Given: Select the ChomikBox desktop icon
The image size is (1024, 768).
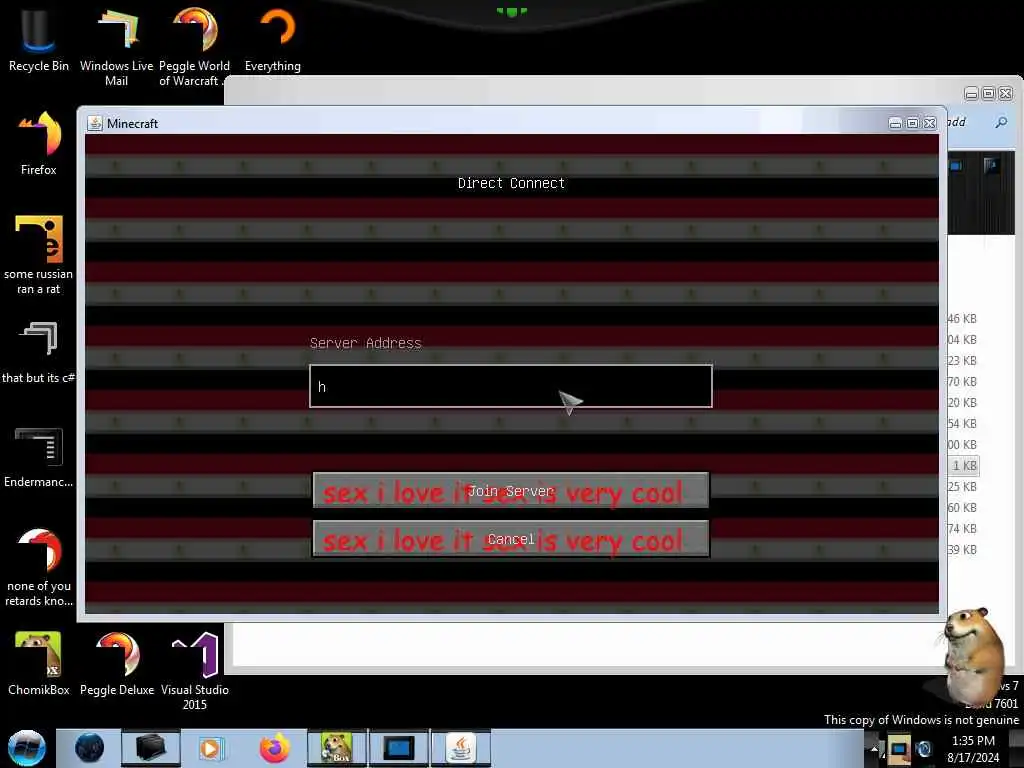Looking at the screenshot, I should click(39, 664).
